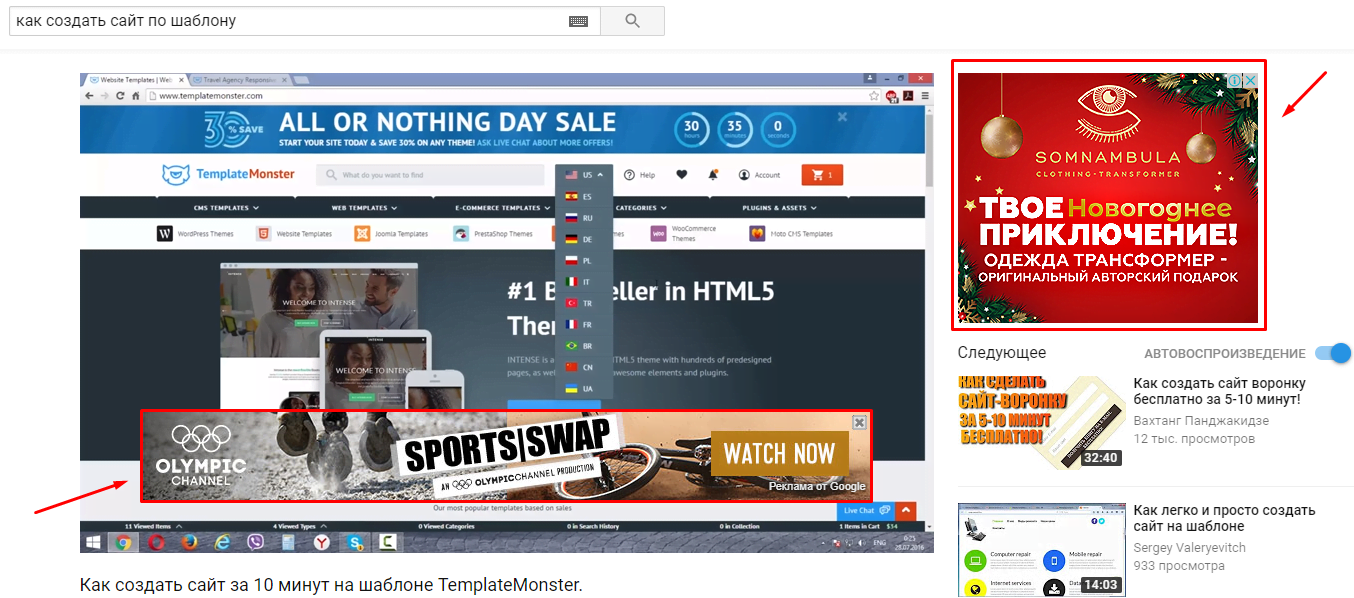Viewport: 1354px width, 598px height.
Task: Click the 14:03 video thumbnail
Action: pyautogui.click(x=1041, y=549)
